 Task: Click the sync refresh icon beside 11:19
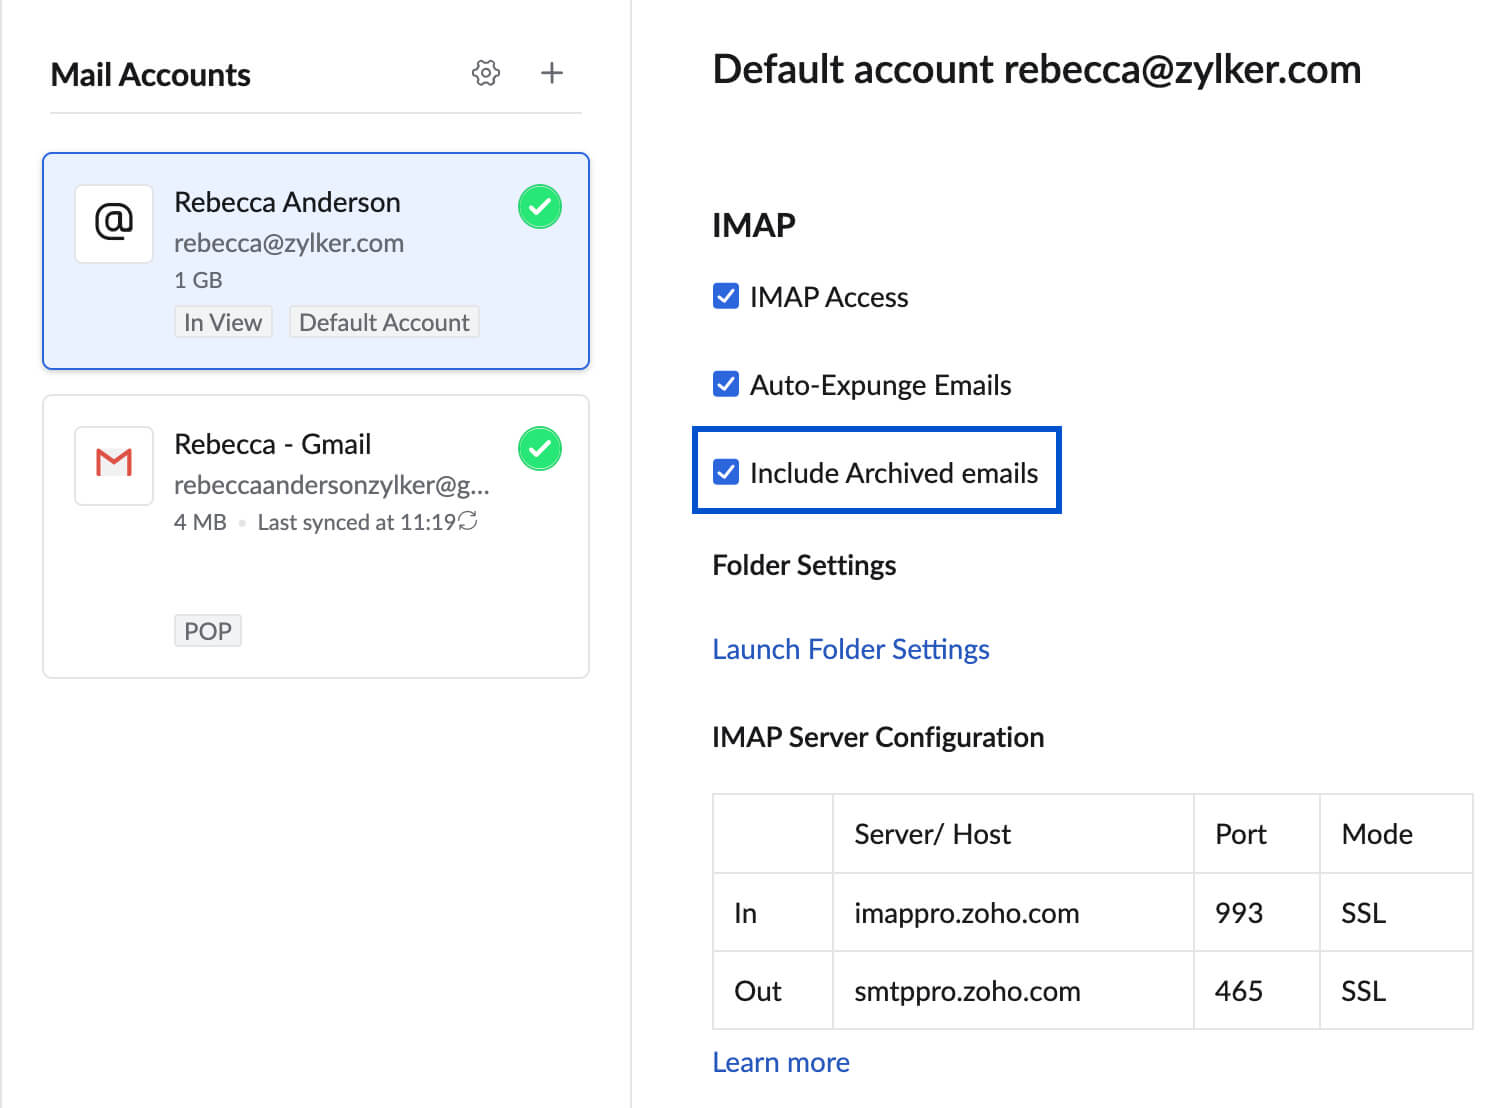tap(468, 521)
